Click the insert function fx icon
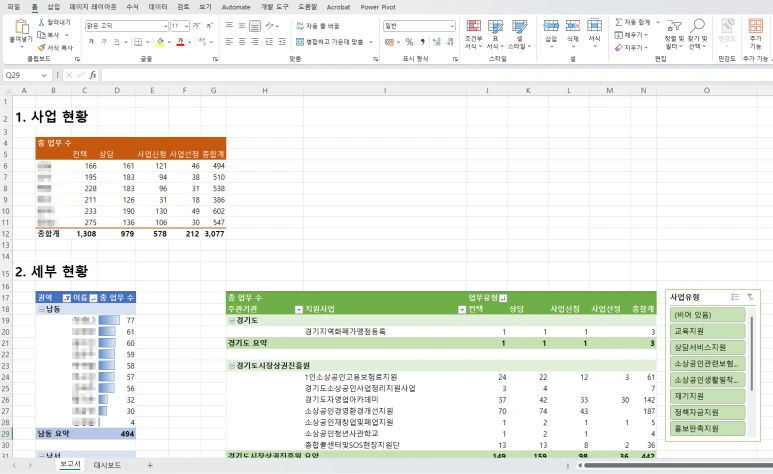This screenshot has width=773, height=474. (93, 75)
